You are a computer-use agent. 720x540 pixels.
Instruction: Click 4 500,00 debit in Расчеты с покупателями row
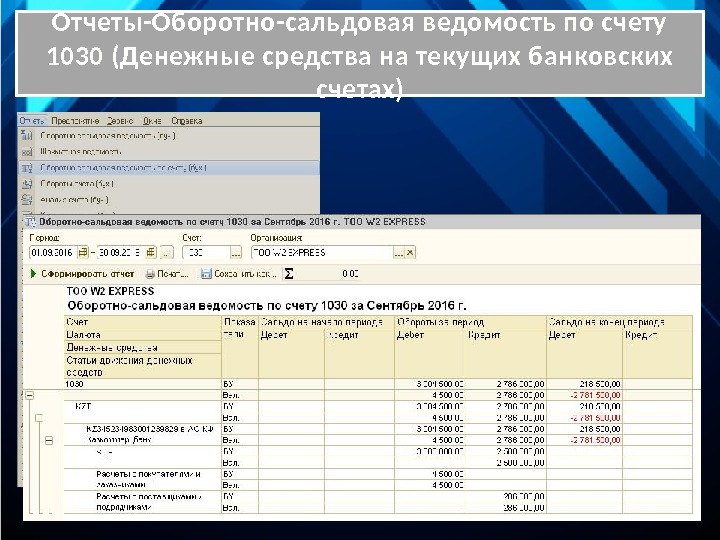coord(447,474)
